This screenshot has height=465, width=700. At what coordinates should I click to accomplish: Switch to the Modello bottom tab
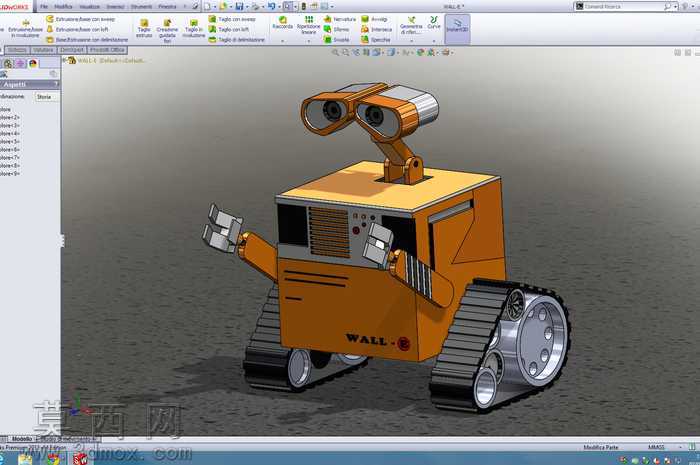point(22,439)
